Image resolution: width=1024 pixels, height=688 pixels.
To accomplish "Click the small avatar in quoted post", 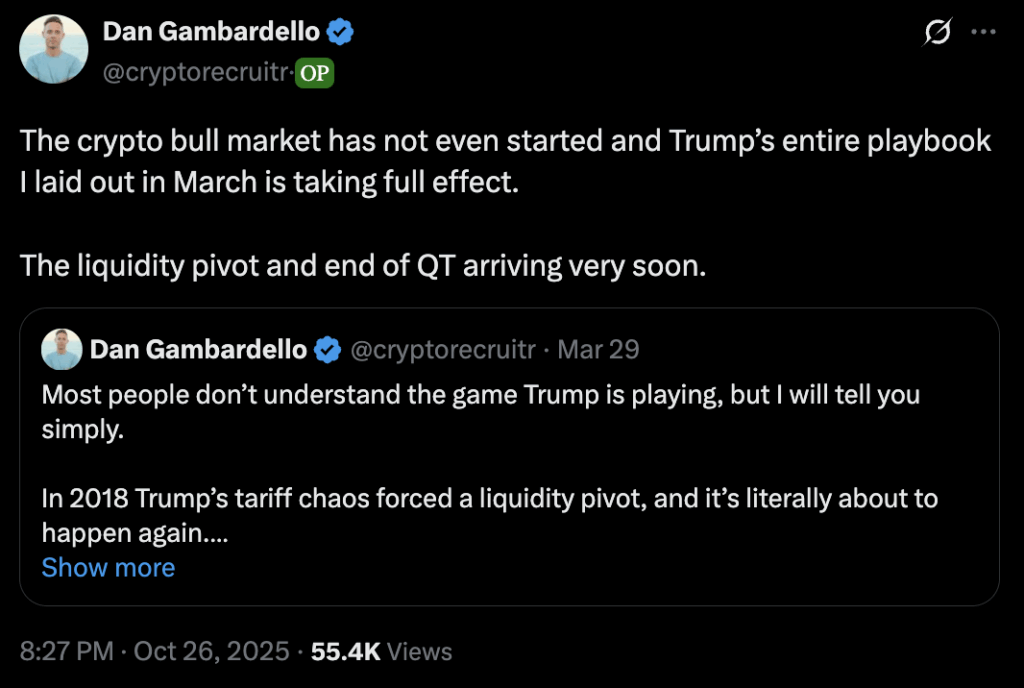I will (x=62, y=349).
